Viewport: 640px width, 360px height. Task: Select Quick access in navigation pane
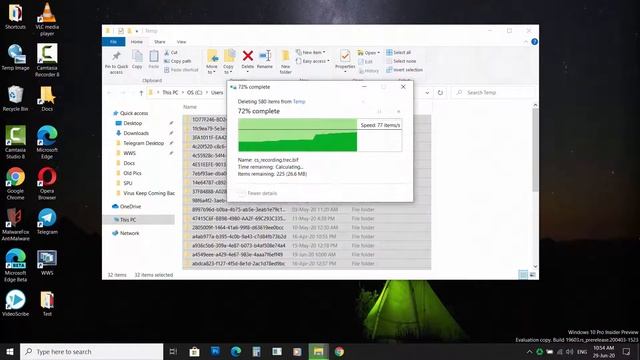point(134,113)
